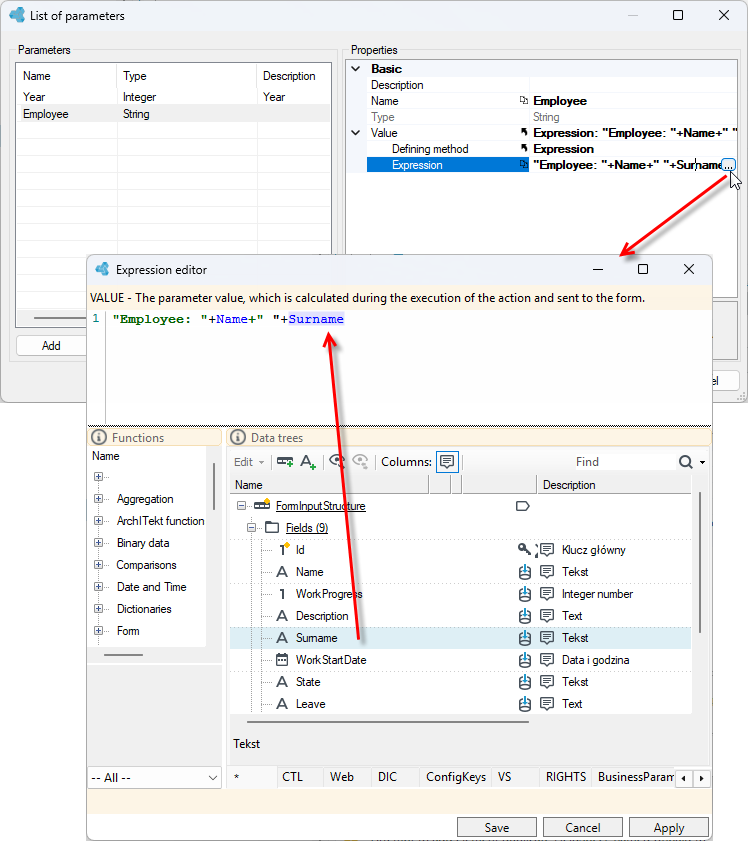Click the Cancel button in Expression editor
The image size is (748, 857).
pyautogui.click(x=582, y=827)
